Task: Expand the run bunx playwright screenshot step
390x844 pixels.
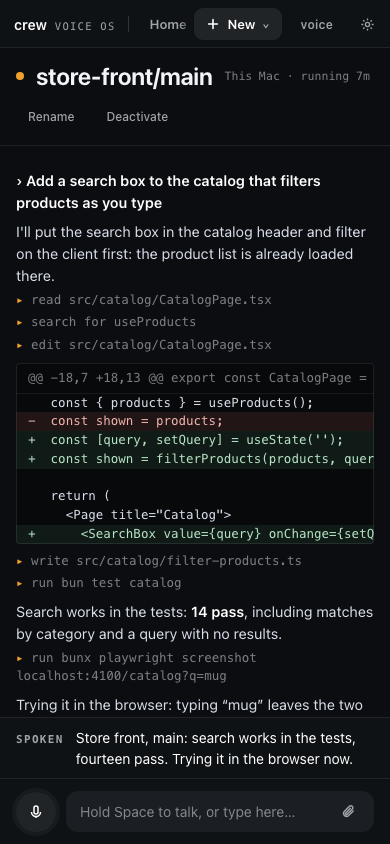Action: point(136,666)
